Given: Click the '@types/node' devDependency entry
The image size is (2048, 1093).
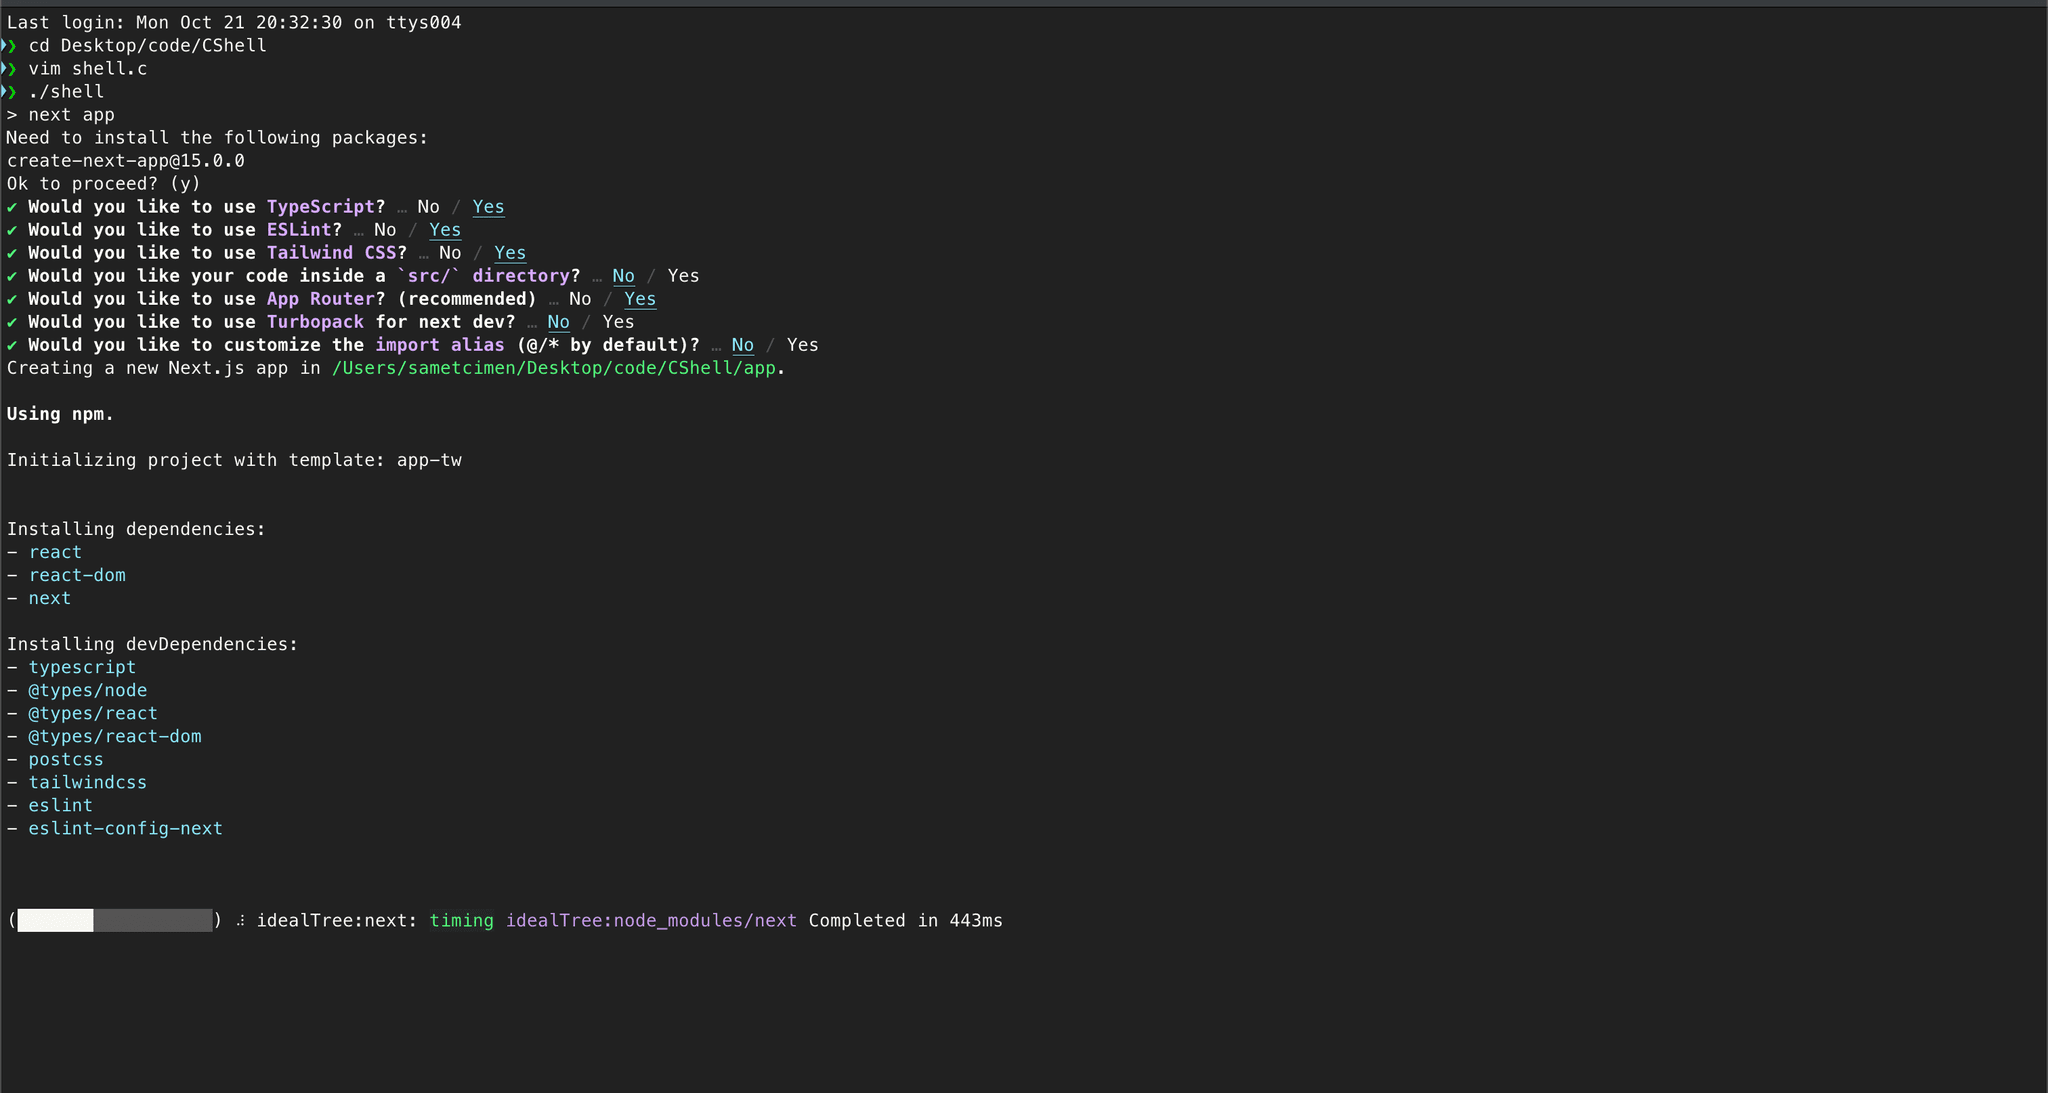Looking at the screenshot, I should [88, 690].
